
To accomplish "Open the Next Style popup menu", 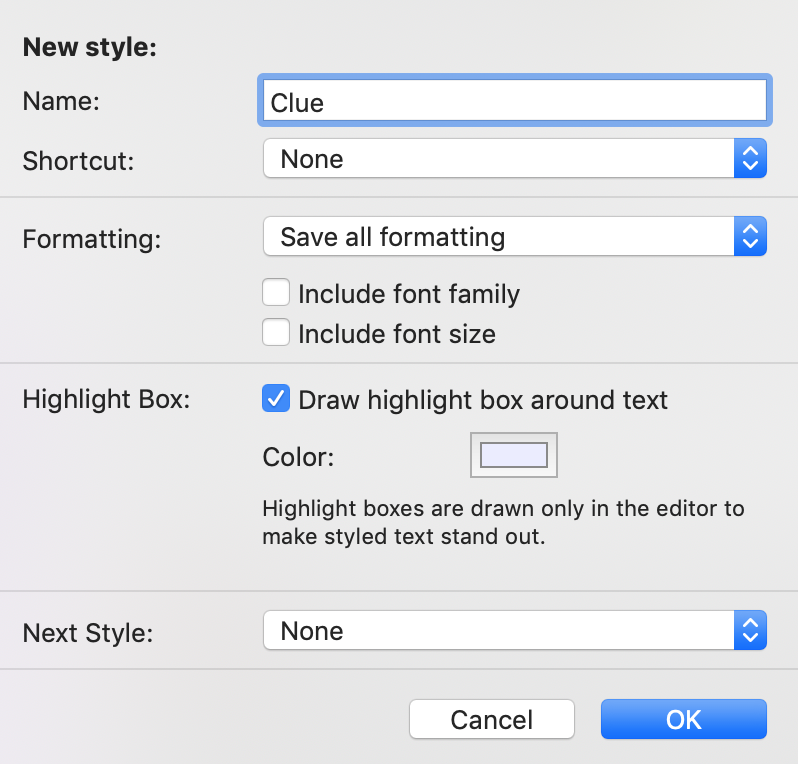I will click(x=515, y=630).
